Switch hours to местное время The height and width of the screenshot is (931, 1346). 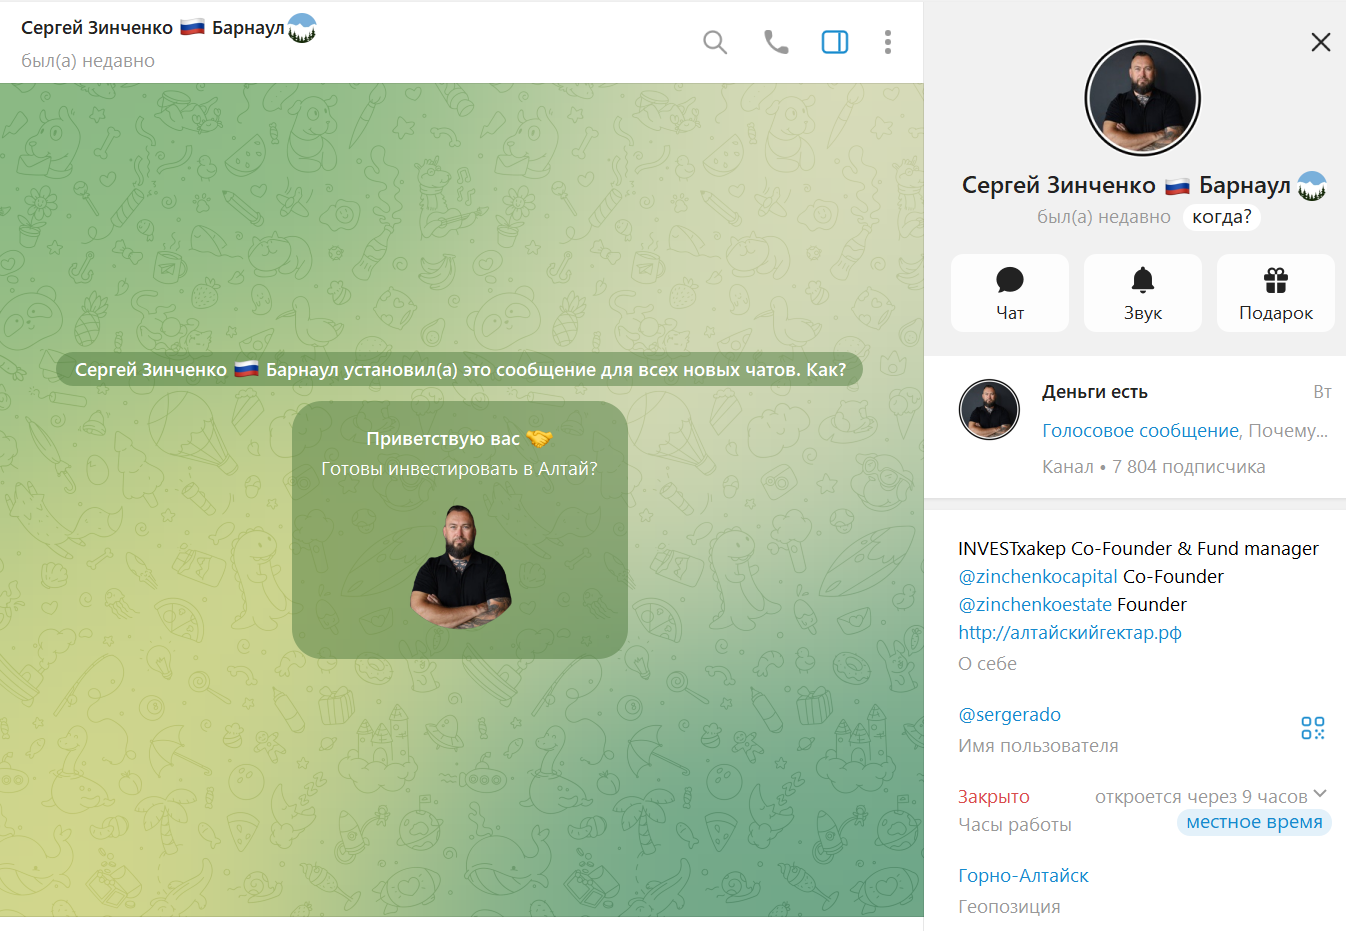[x=1253, y=822]
